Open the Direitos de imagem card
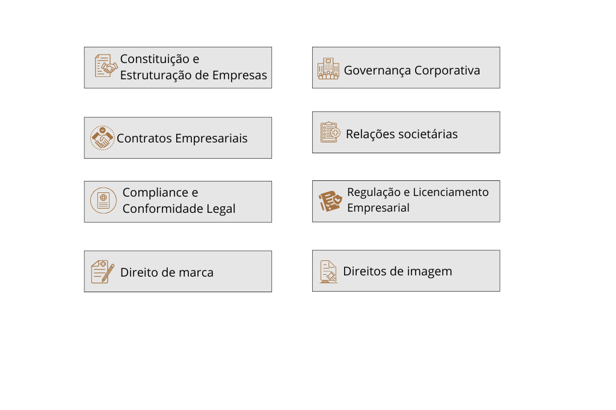The image size is (616, 410). click(x=406, y=271)
